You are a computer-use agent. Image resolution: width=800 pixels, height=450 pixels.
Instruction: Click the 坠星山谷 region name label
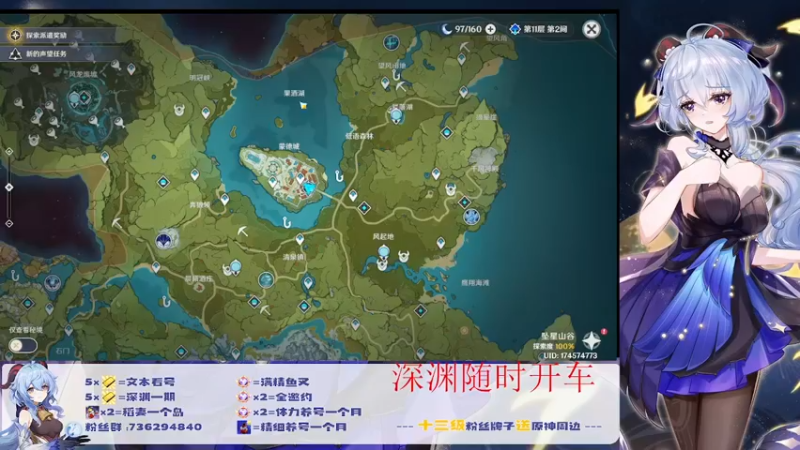point(558,336)
